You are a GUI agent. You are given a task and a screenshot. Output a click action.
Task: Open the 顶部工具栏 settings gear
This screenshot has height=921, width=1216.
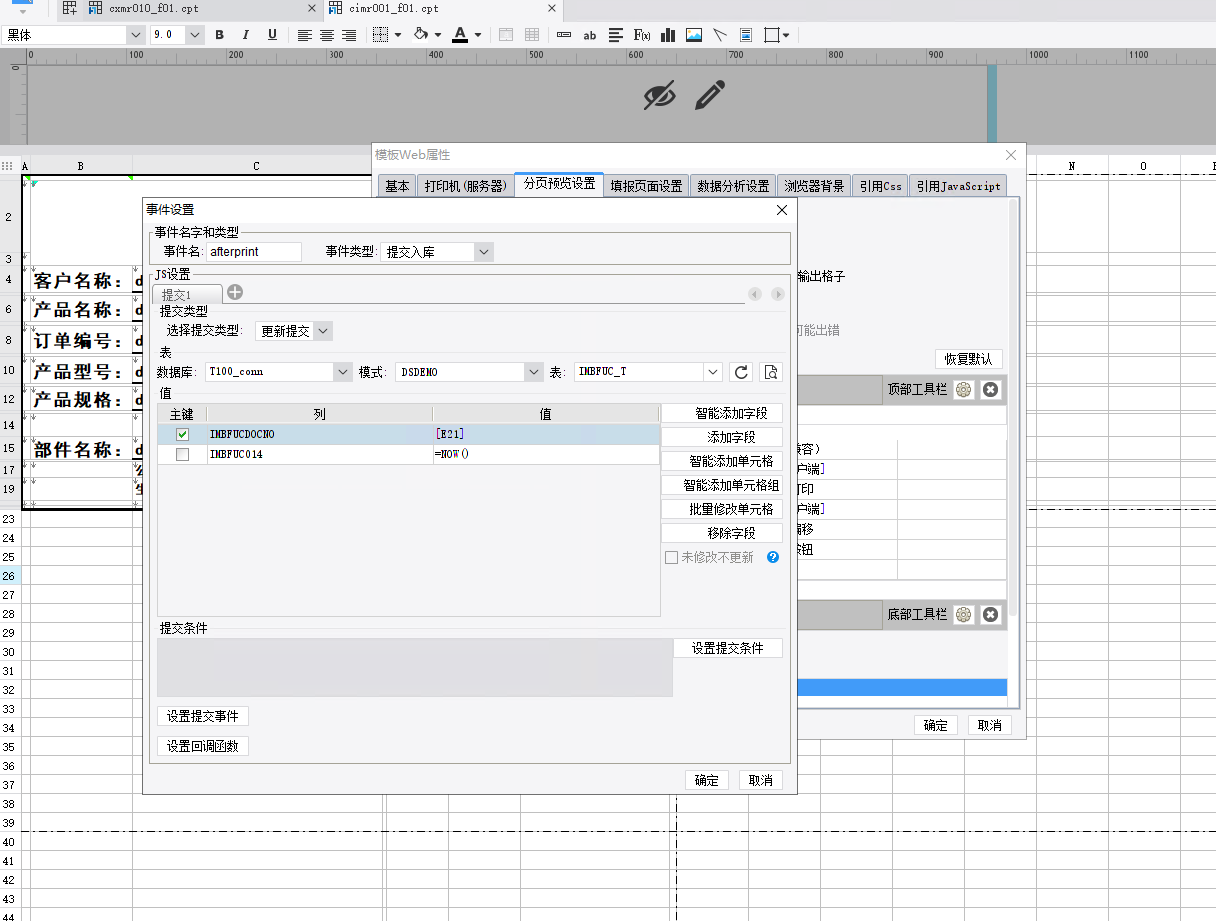coord(963,390)
